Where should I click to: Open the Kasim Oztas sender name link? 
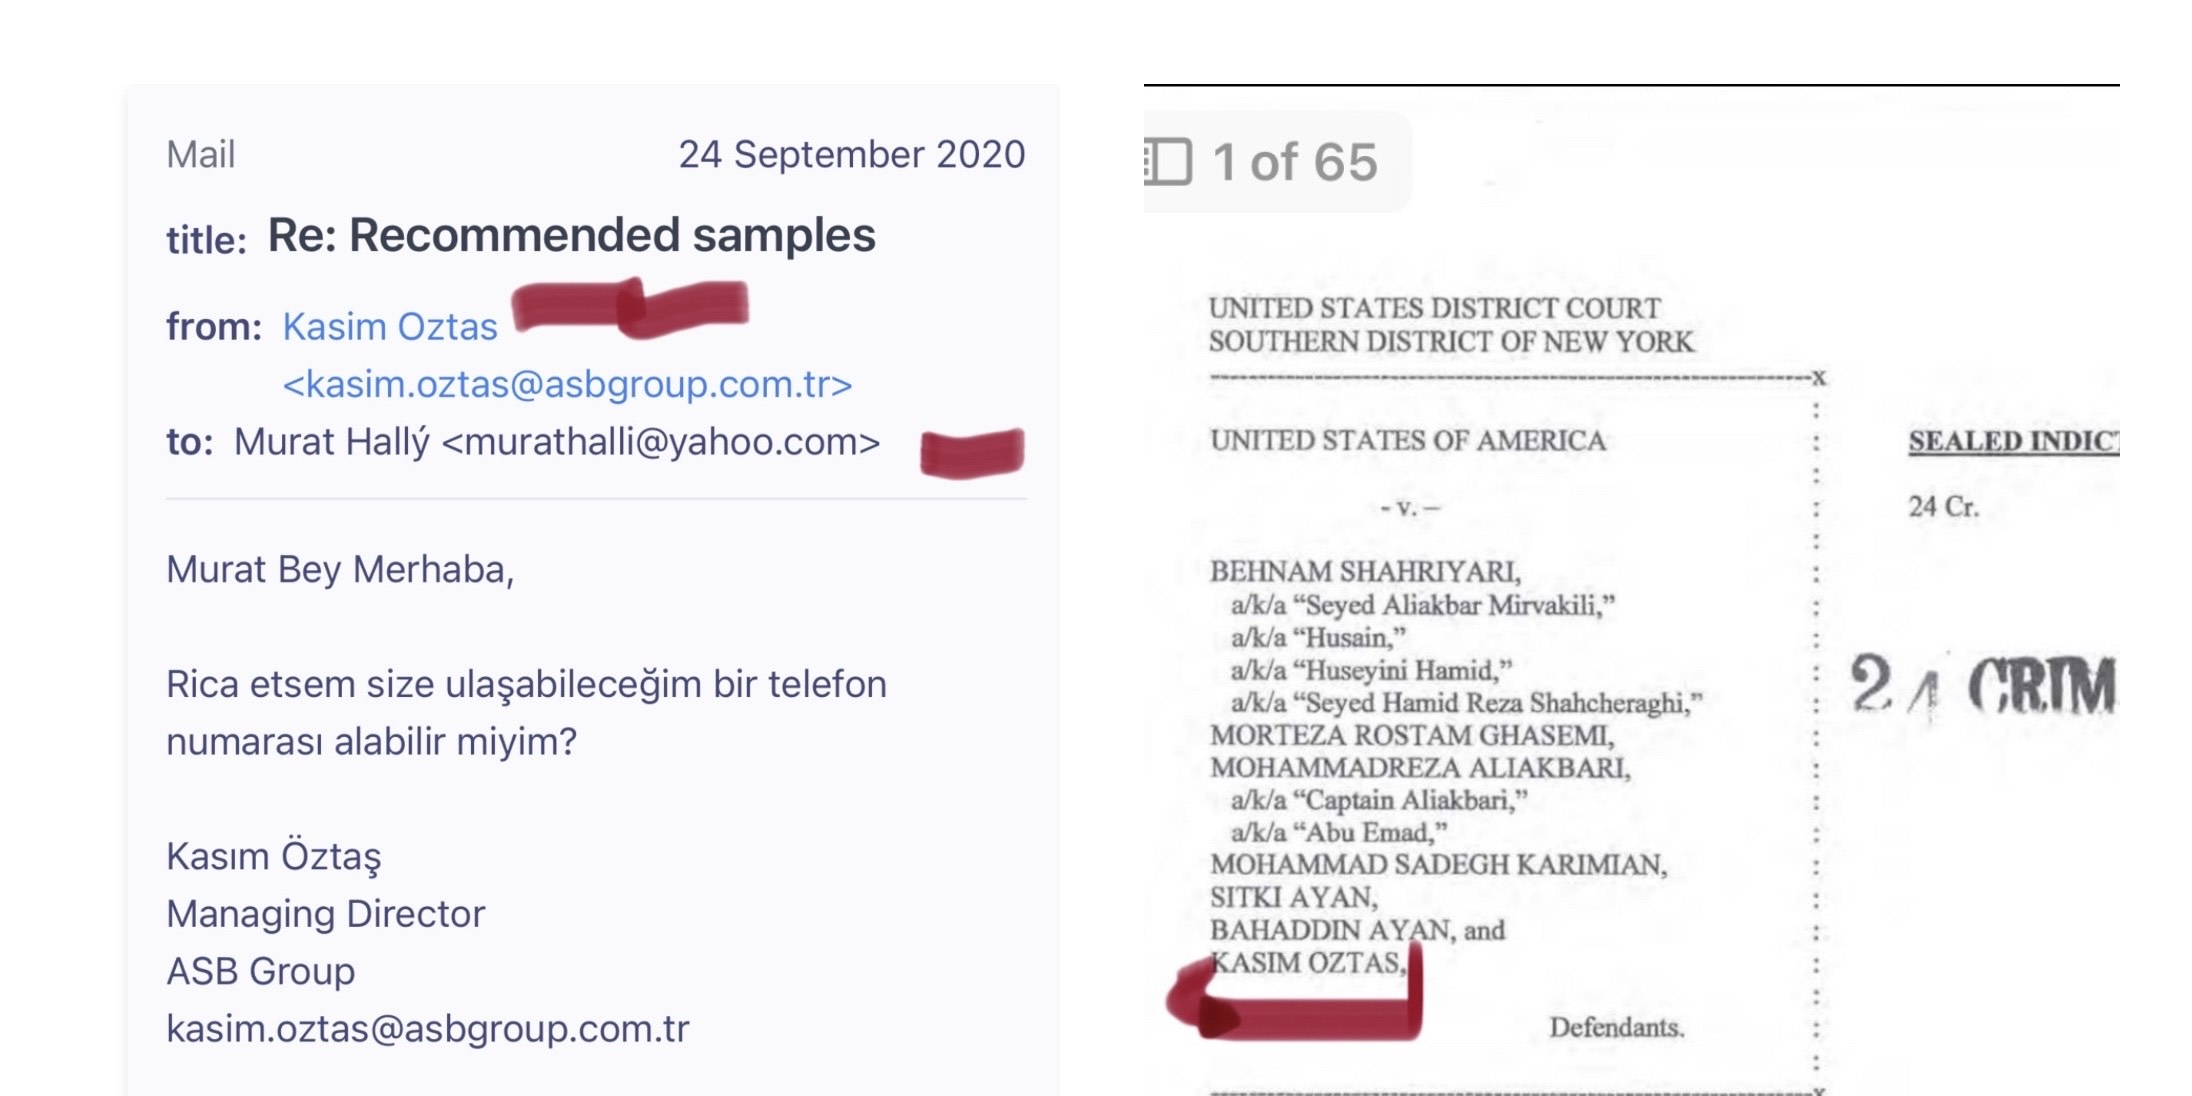pos(390,327)
